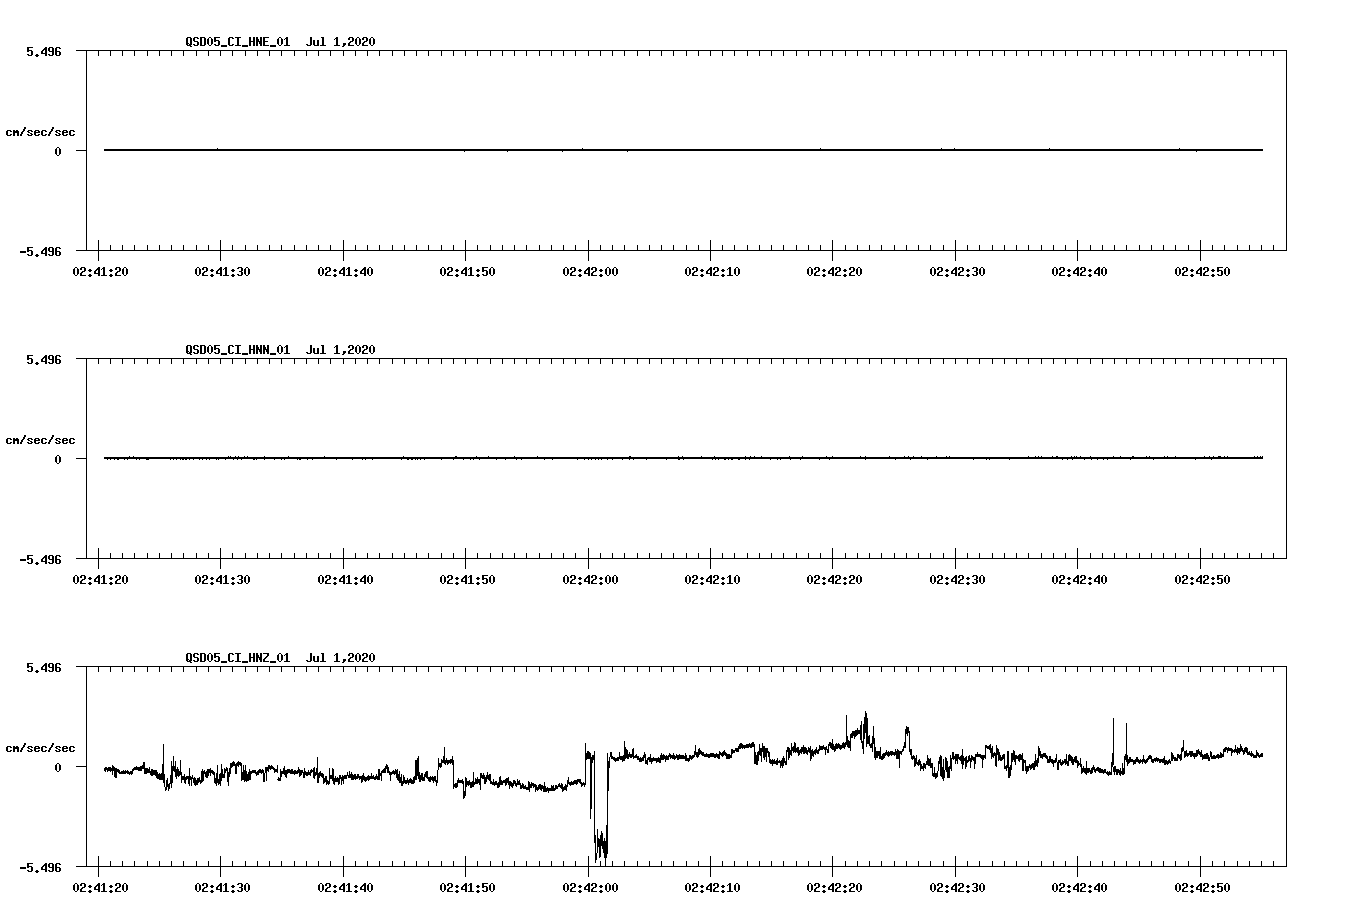Image resolution: width=1358 pixels, height=924 pixels.
Task: Select the 5.496 upper limit on HNZ plot
Action: pyautogui.click(x=44, y=666)
